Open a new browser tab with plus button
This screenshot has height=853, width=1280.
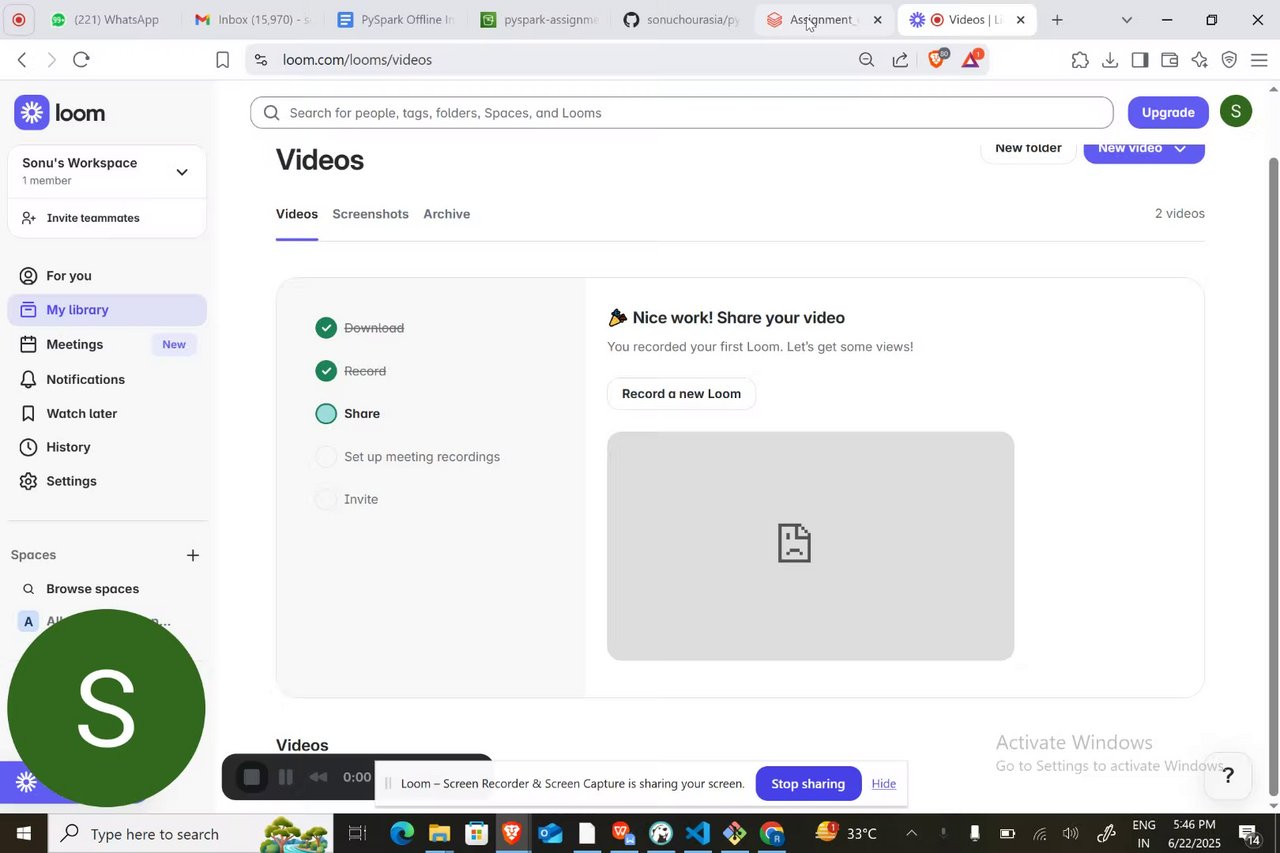click(x=1057, y=19)
